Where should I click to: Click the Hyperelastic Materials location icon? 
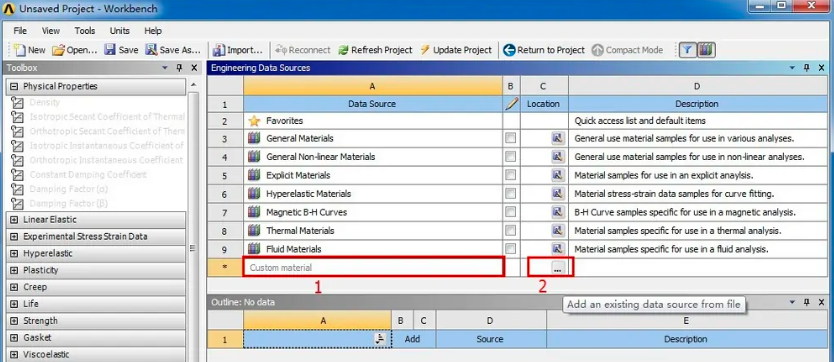(557, 193)
